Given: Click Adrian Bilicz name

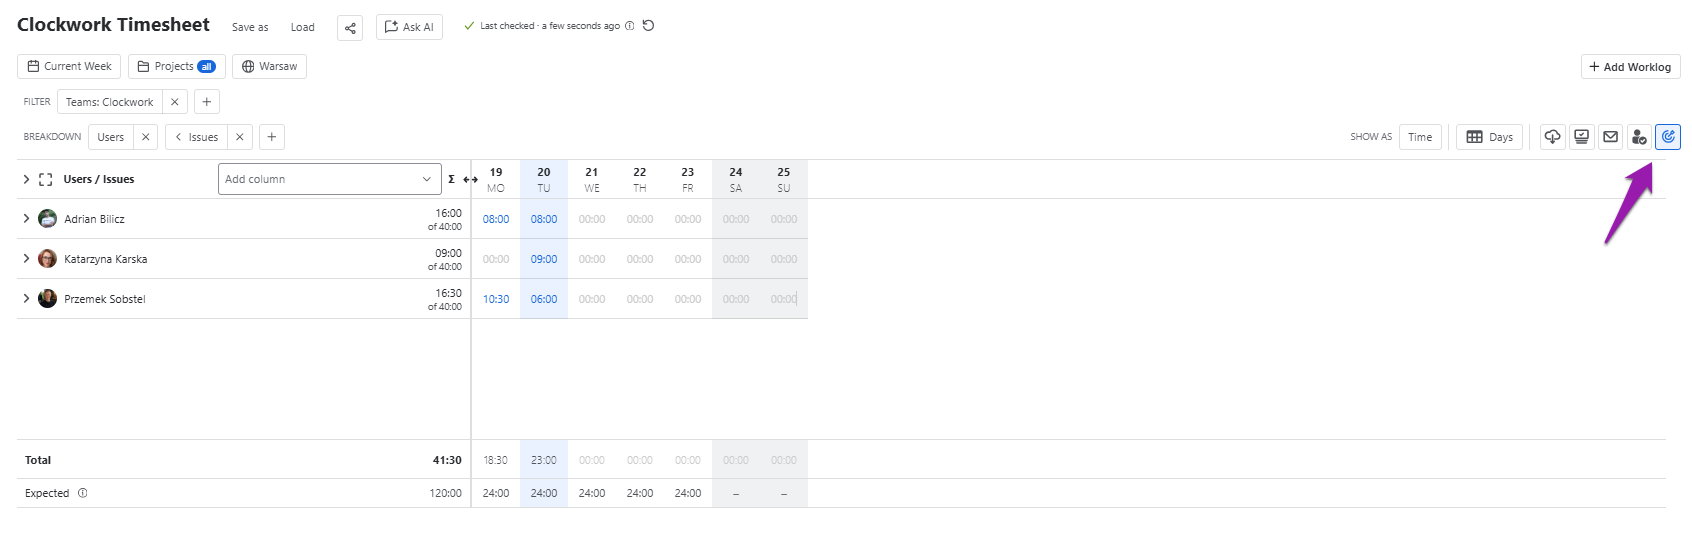Looking at the screenshot, I should [x=94, y=219].
